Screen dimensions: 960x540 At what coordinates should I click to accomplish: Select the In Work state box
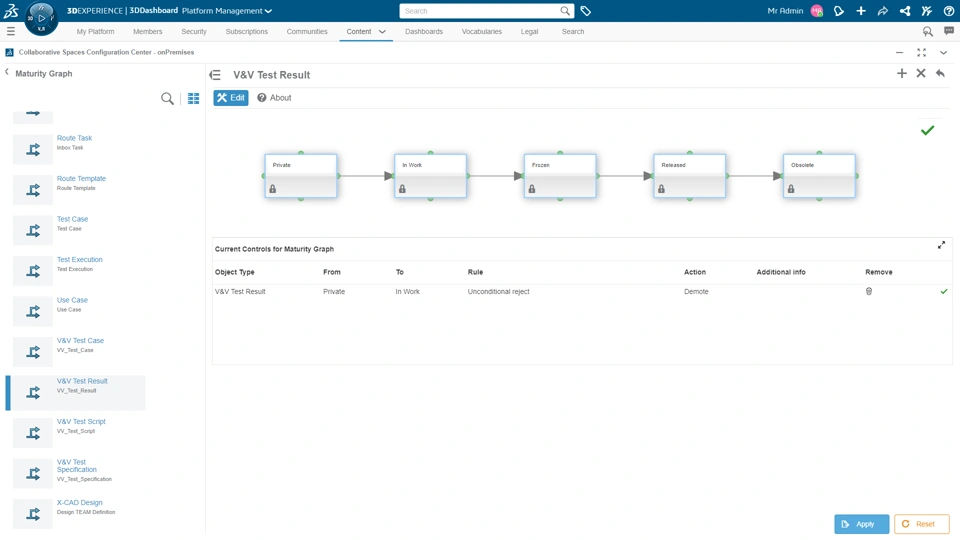point(430,176)
